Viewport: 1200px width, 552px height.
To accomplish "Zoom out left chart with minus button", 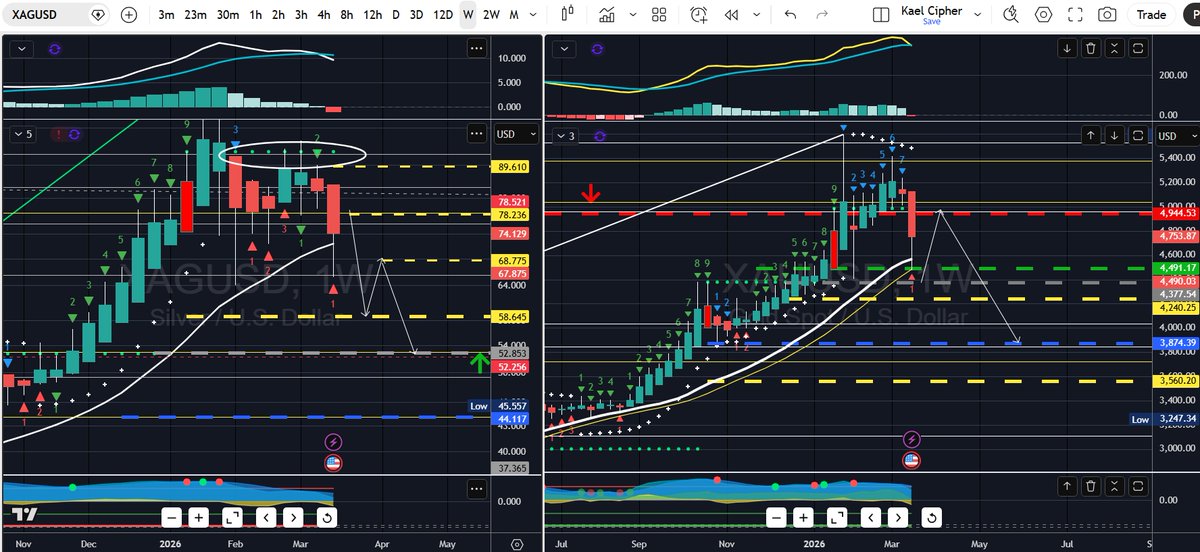I will coord(170,517).
